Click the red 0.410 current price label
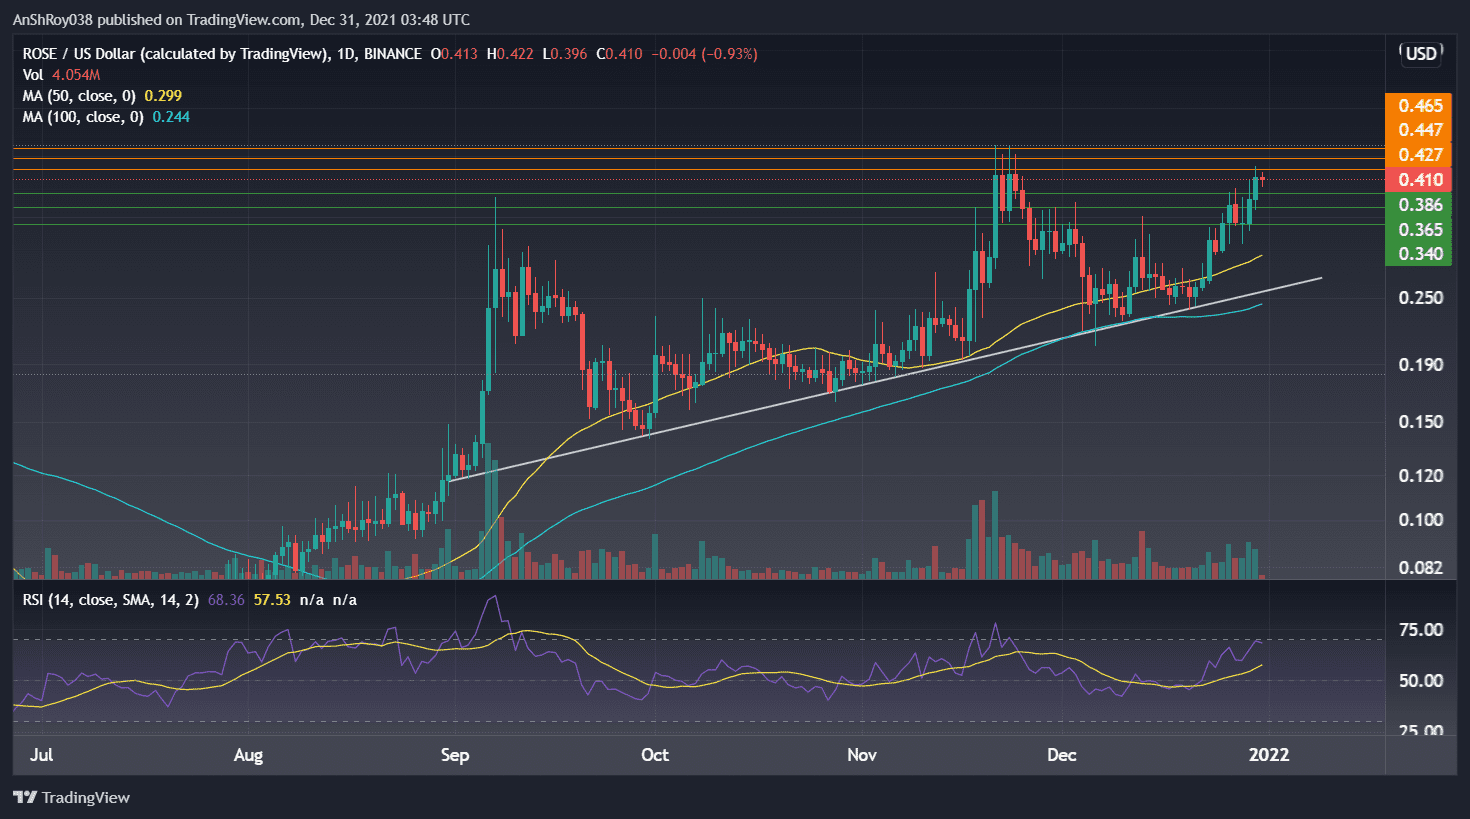This screenshot has height=819, width=1470. pos(1420,179)
